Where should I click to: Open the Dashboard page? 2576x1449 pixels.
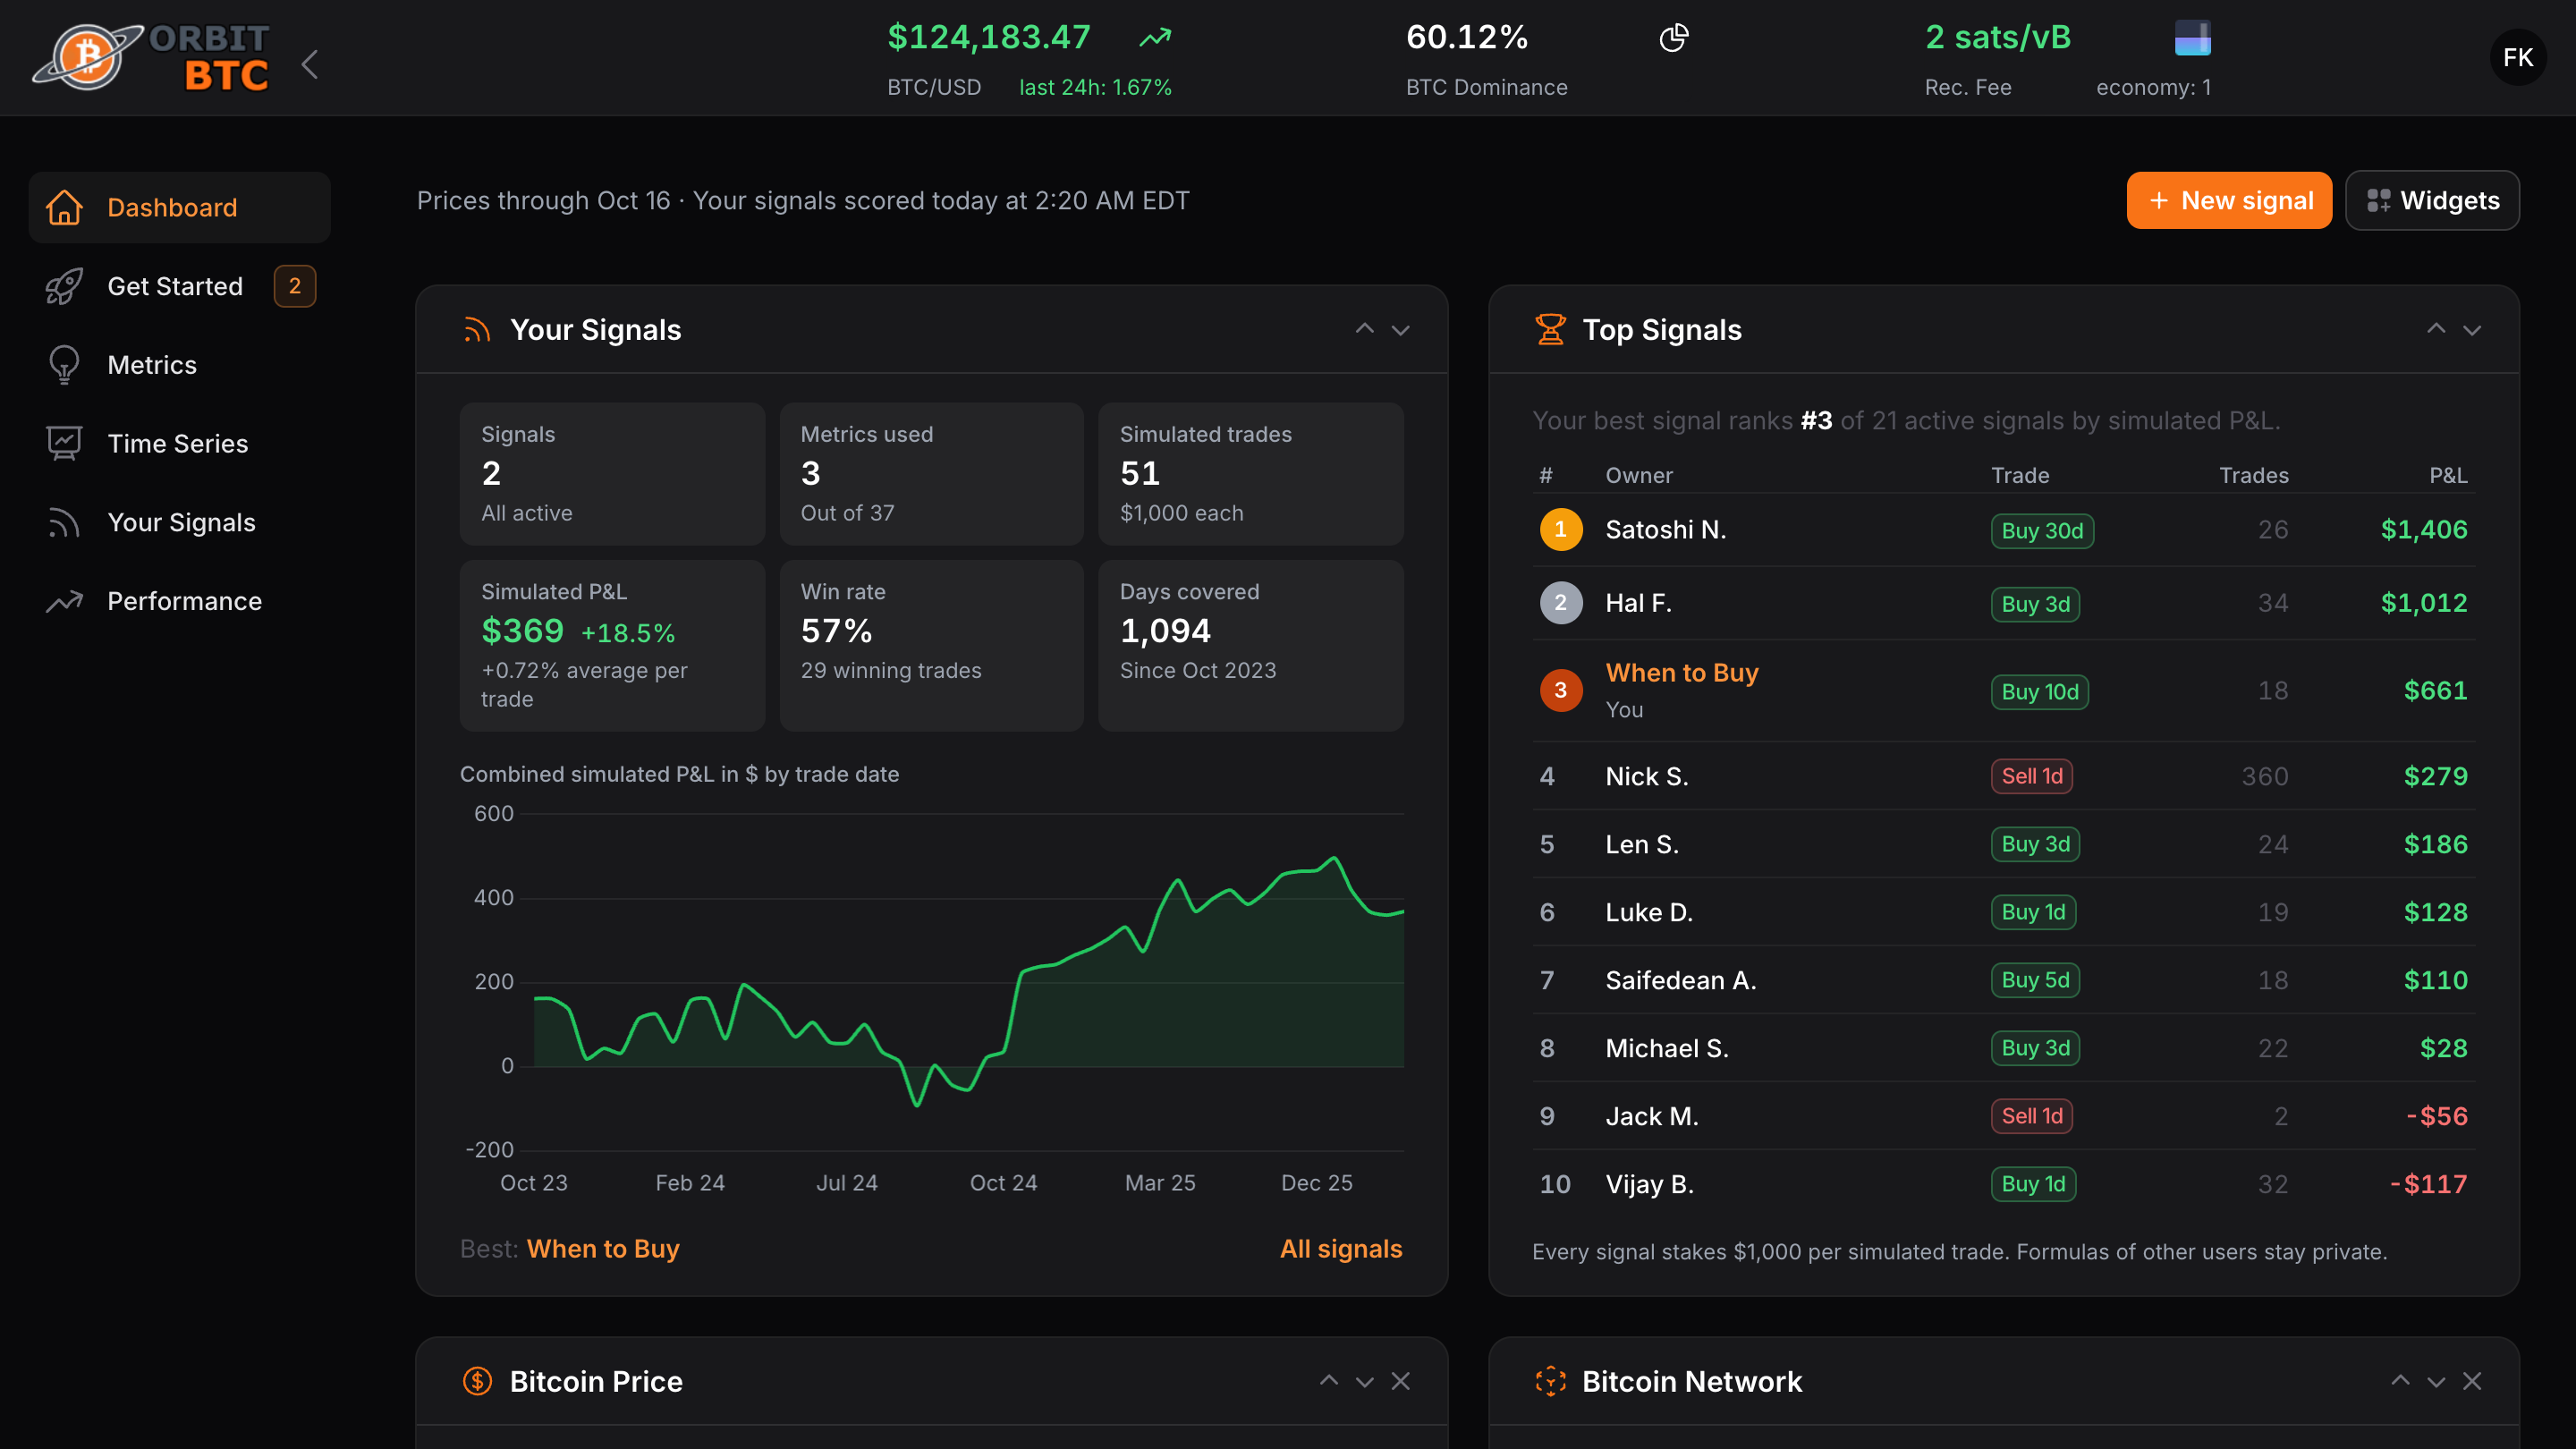tap(179, 207)
